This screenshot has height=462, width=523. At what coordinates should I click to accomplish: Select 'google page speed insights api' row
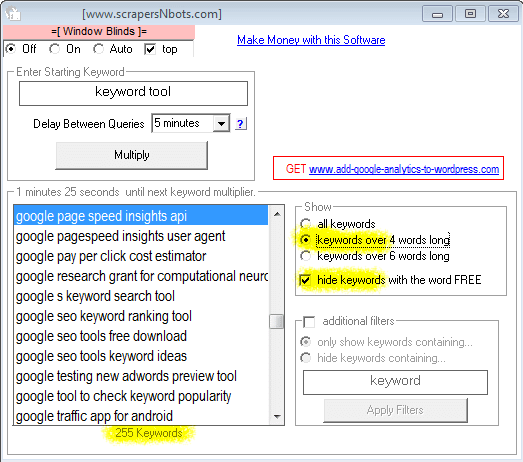click(141, 216)
